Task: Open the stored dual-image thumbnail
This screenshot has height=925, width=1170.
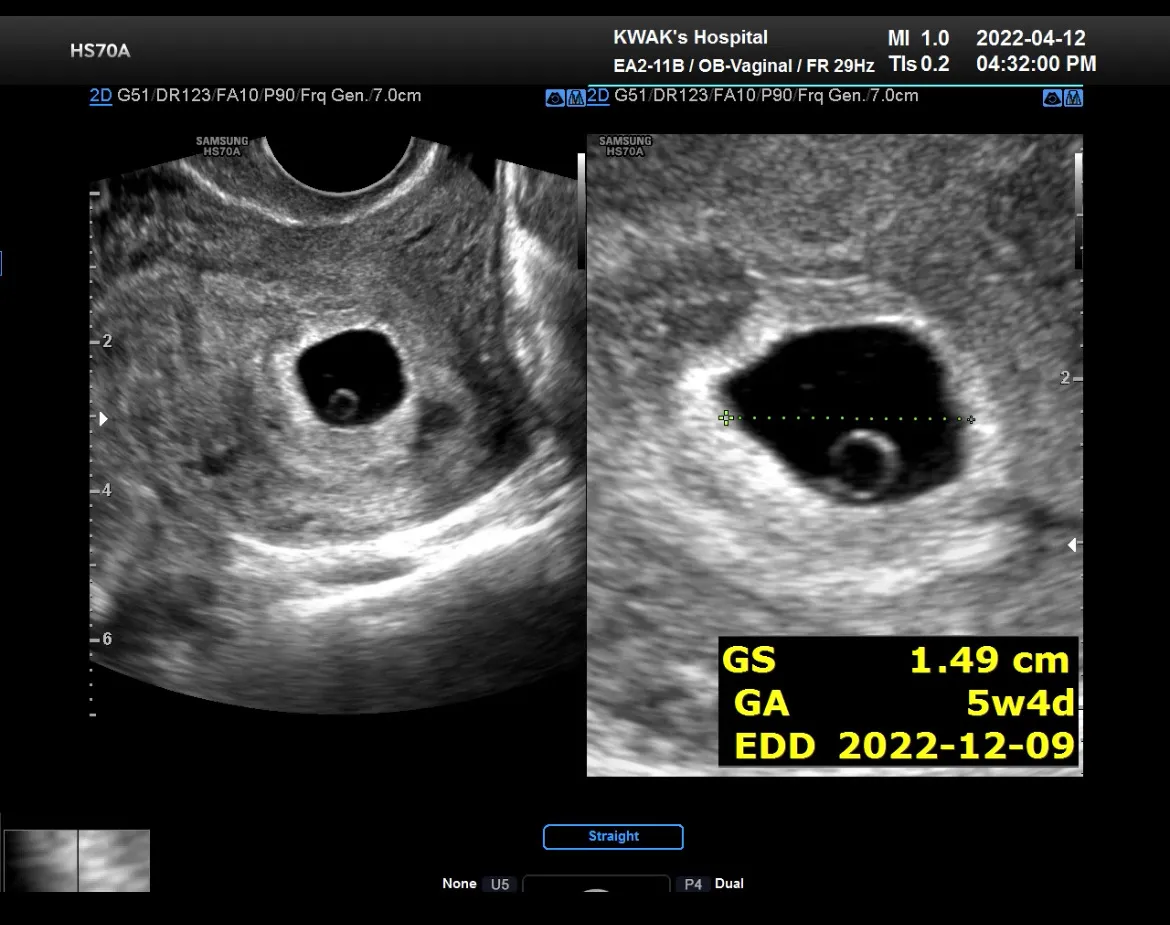Action: [x=77, y=860]
